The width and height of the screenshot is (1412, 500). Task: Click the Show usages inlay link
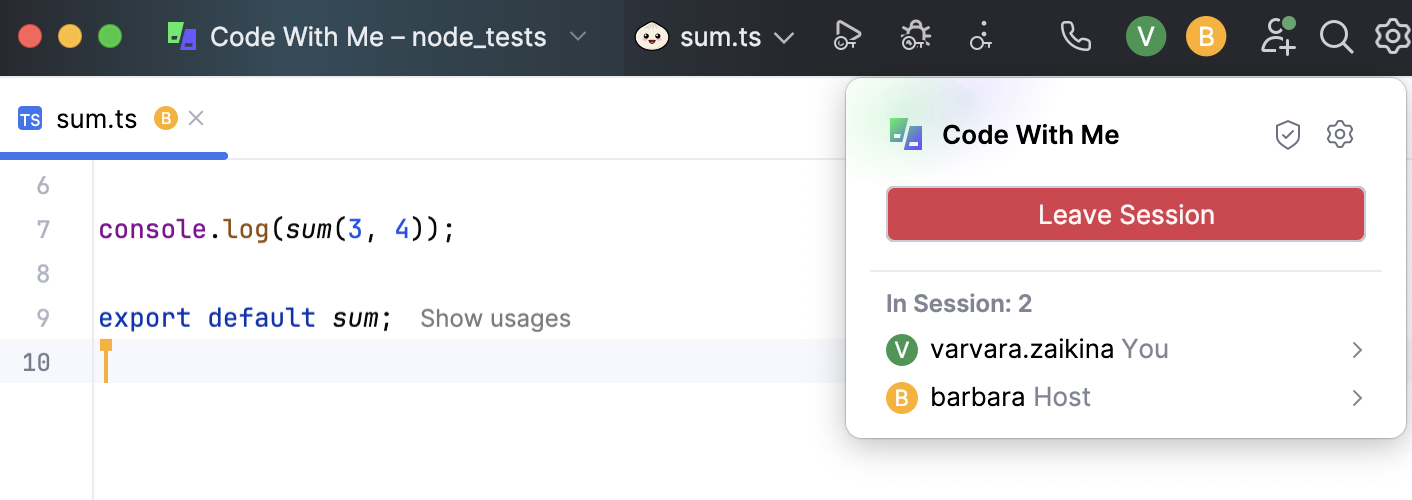pyautogui.click(x=495, y=319)
